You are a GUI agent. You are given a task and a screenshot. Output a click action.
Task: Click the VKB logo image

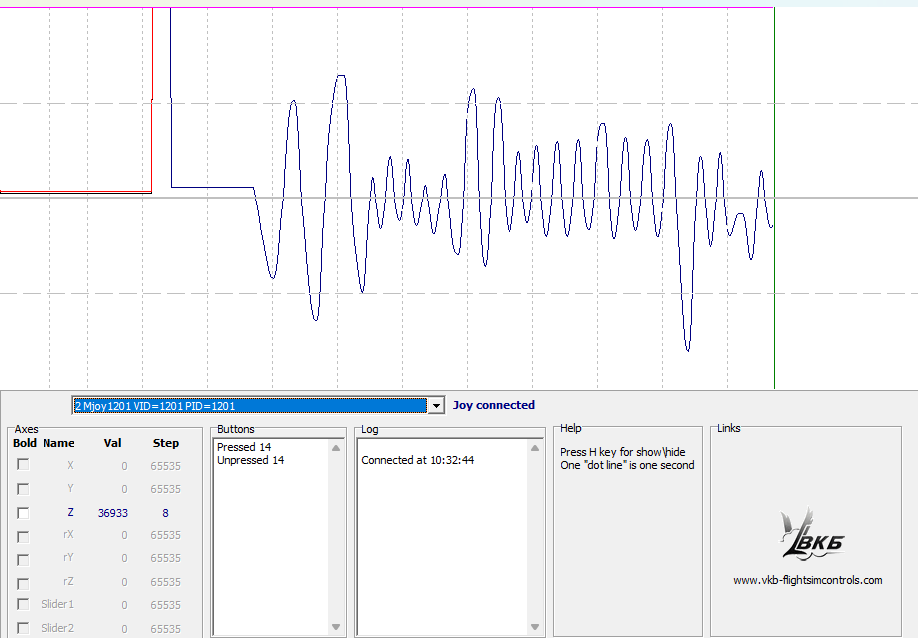click(811, 533)
